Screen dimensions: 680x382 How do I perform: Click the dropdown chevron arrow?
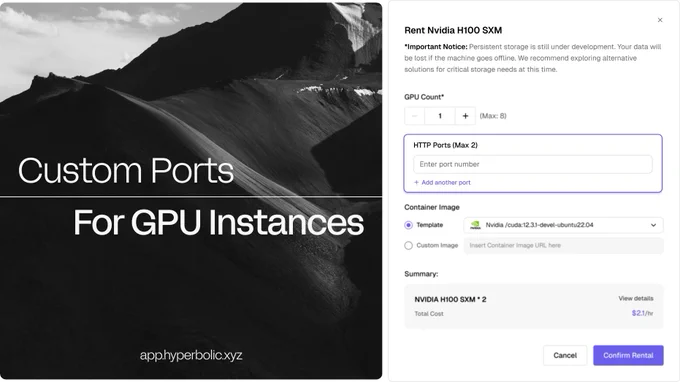pyautogui.click(x=653, y=225)
